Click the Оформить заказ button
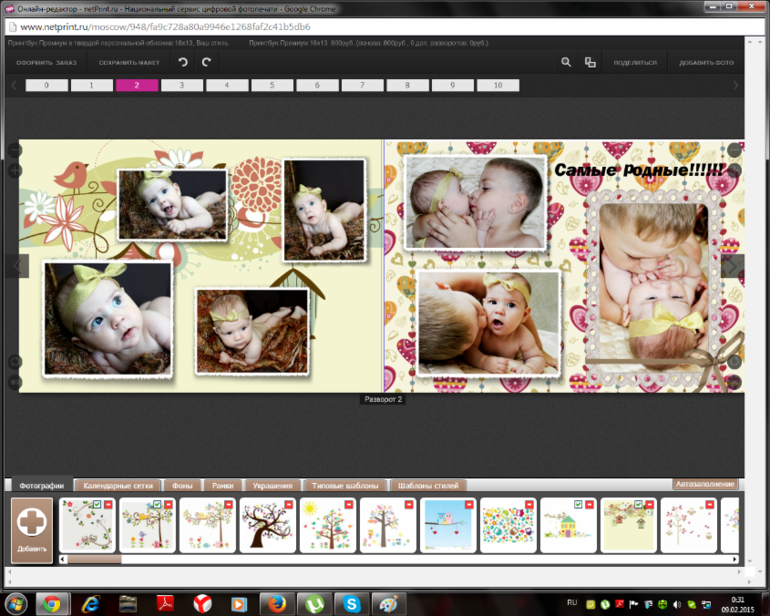The image size is (770, 616). 46,62
